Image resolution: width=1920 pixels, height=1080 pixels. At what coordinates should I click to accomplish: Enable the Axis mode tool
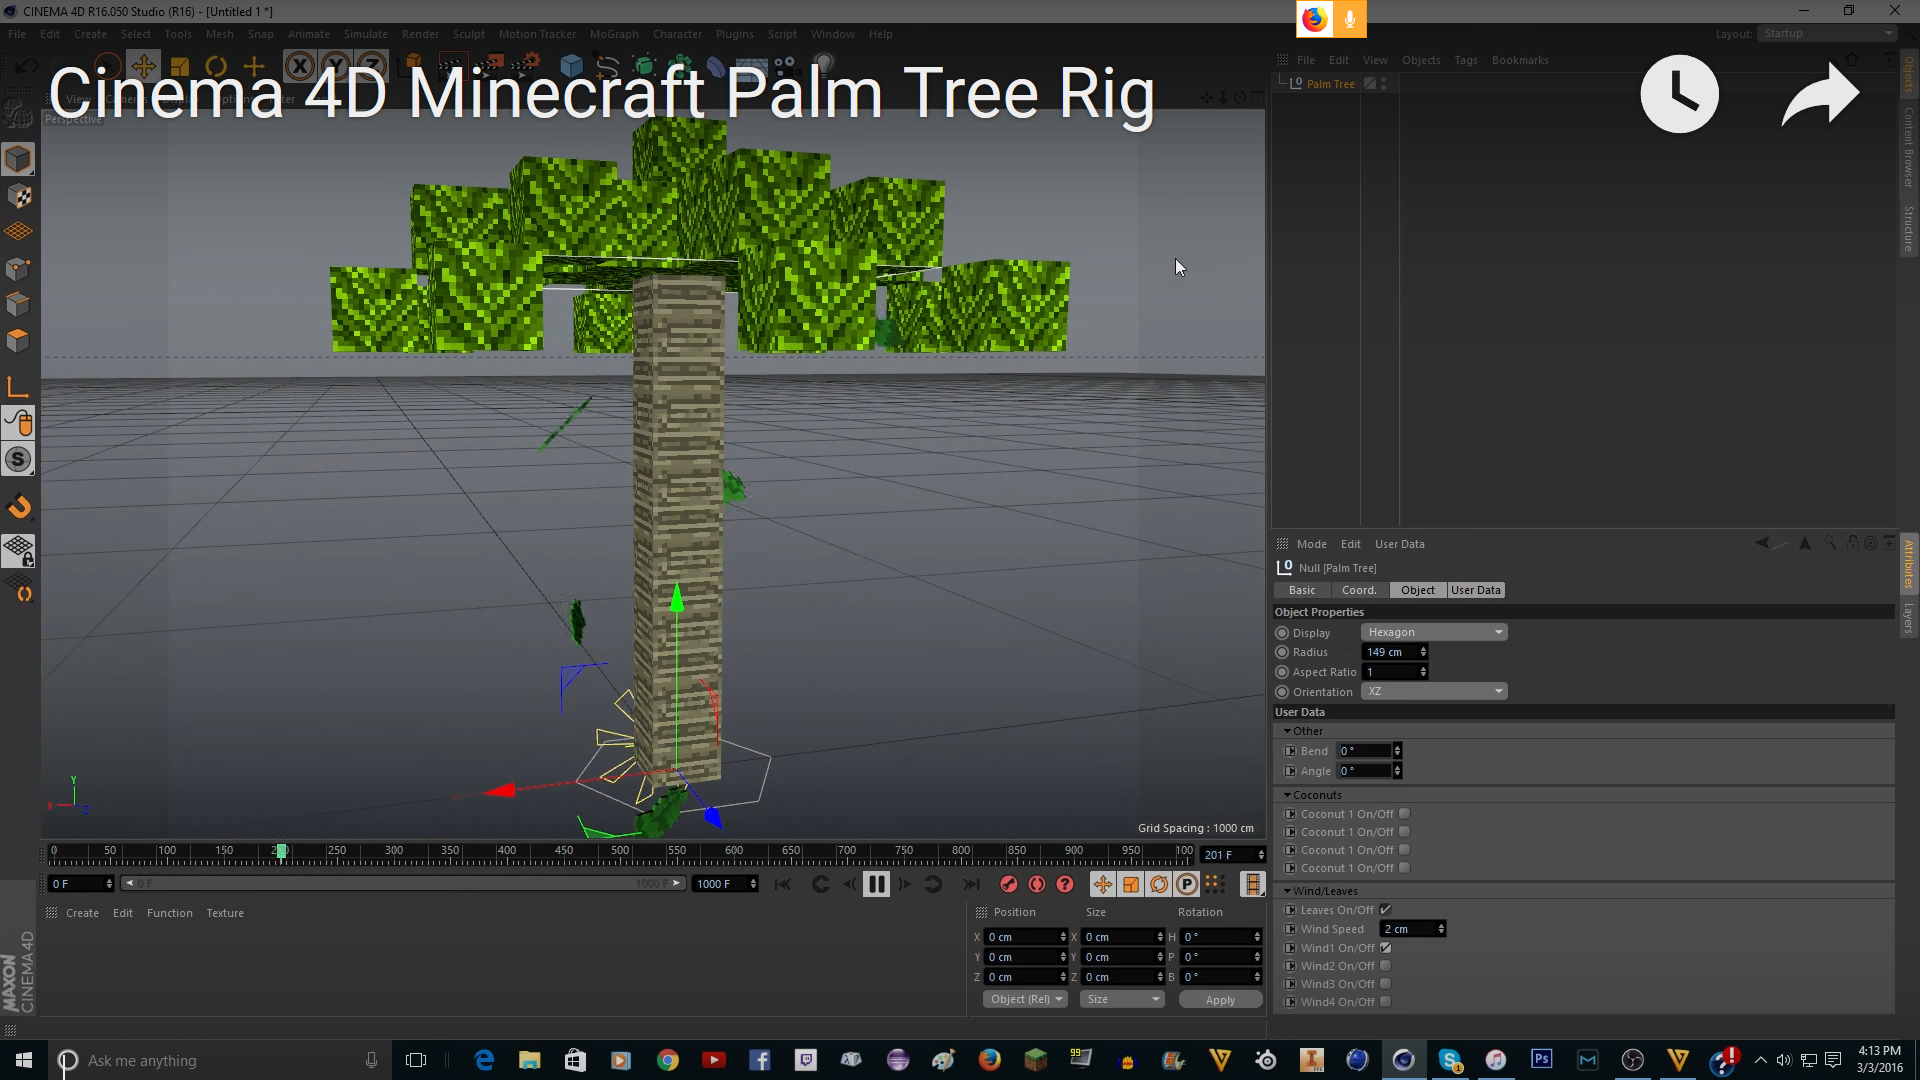18,387
